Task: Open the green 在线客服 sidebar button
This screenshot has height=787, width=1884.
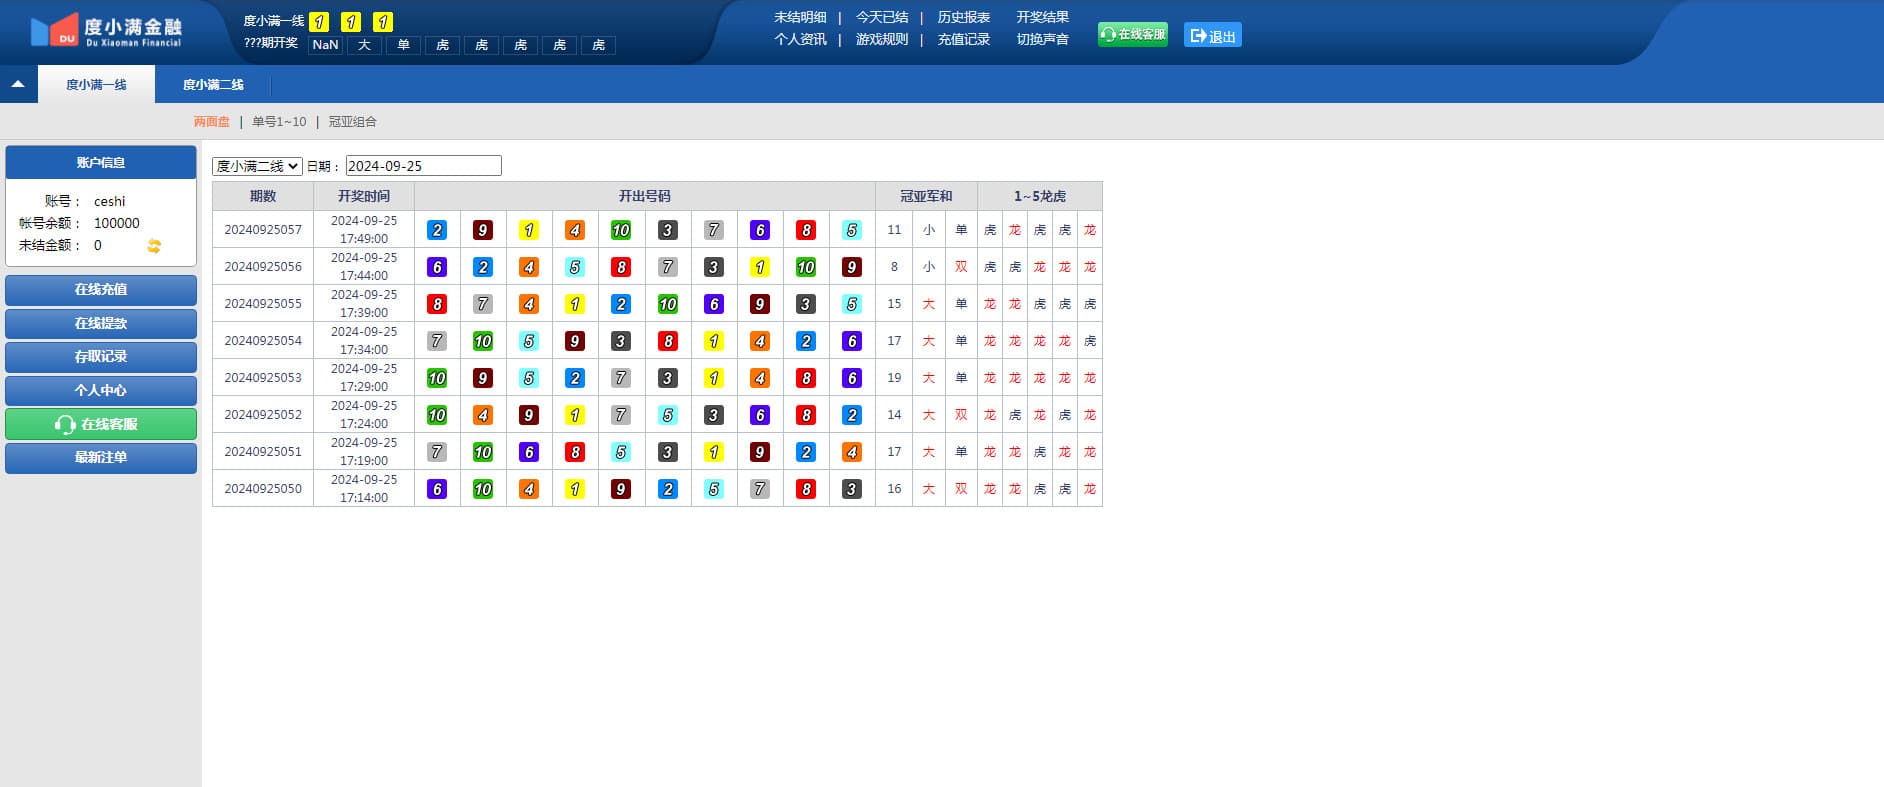Action: (101, 424)
